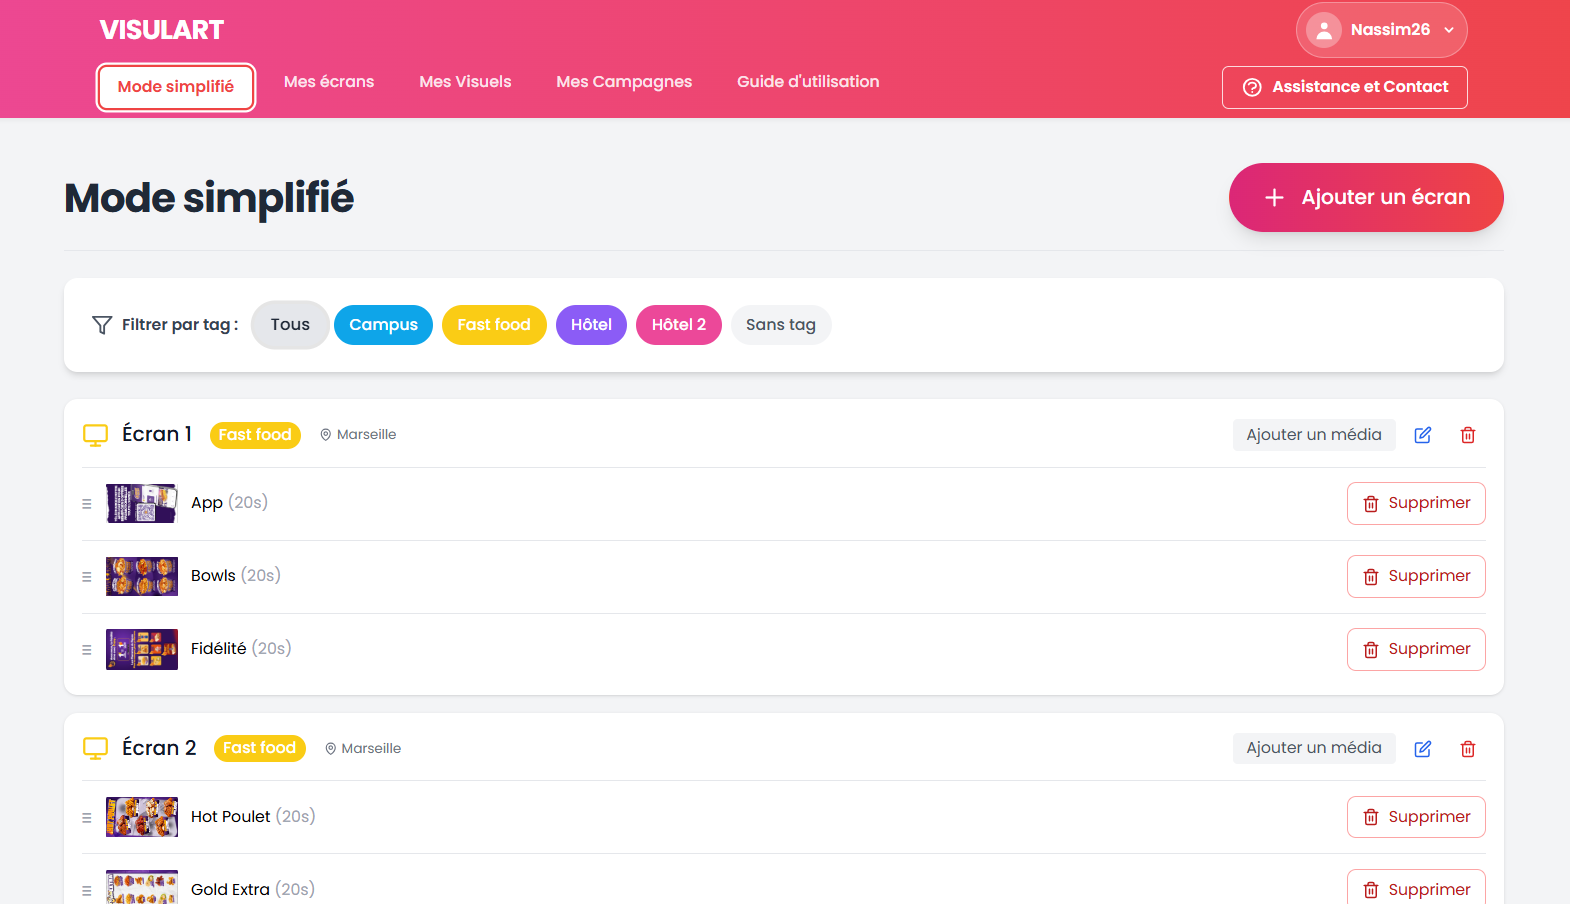1570x904 pixels.
Task: Click the edit pencil icon for Écran 1
Action: click(1422, 435)
